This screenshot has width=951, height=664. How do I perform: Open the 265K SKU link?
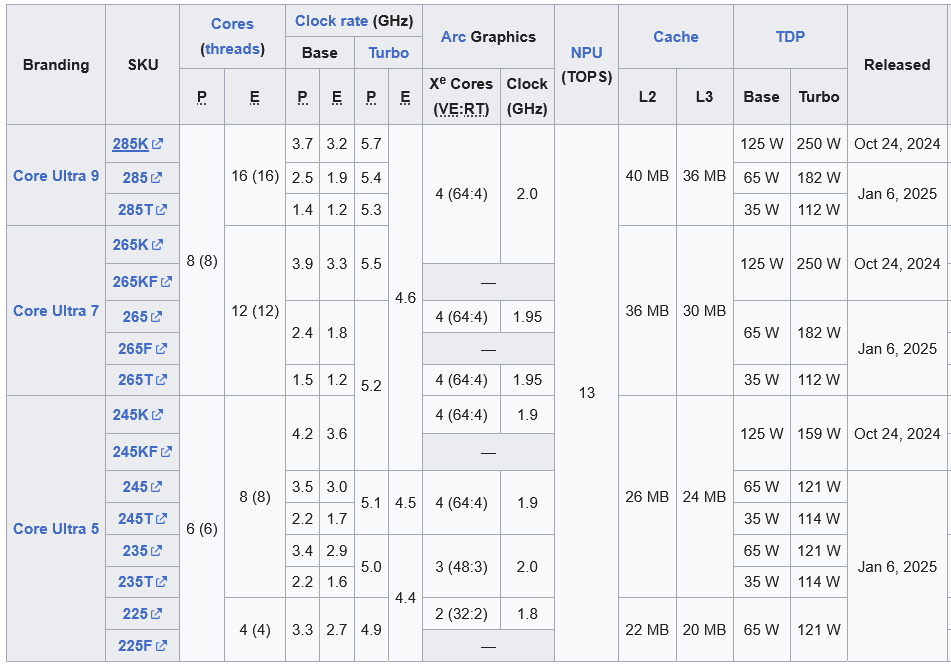click(130, 244)
